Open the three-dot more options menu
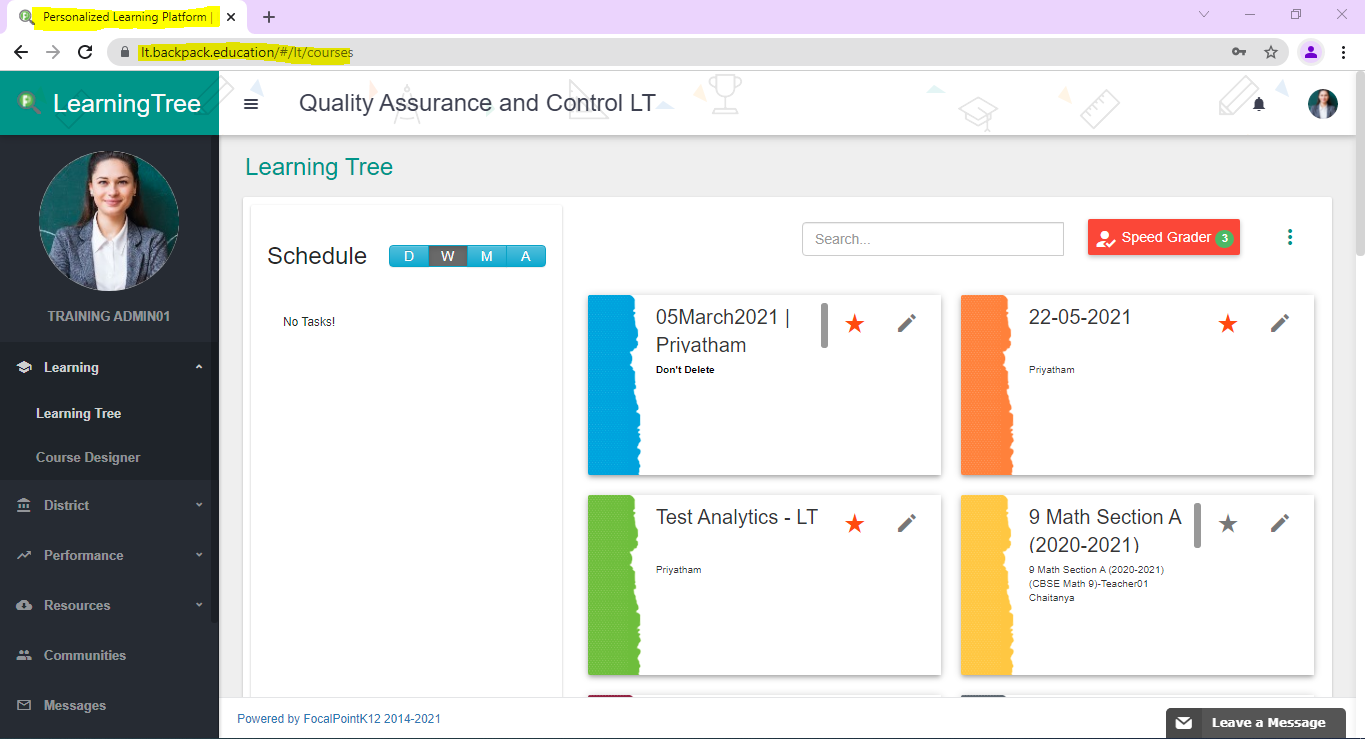This screenshot has height=739, width=1365. point(1290,237)
